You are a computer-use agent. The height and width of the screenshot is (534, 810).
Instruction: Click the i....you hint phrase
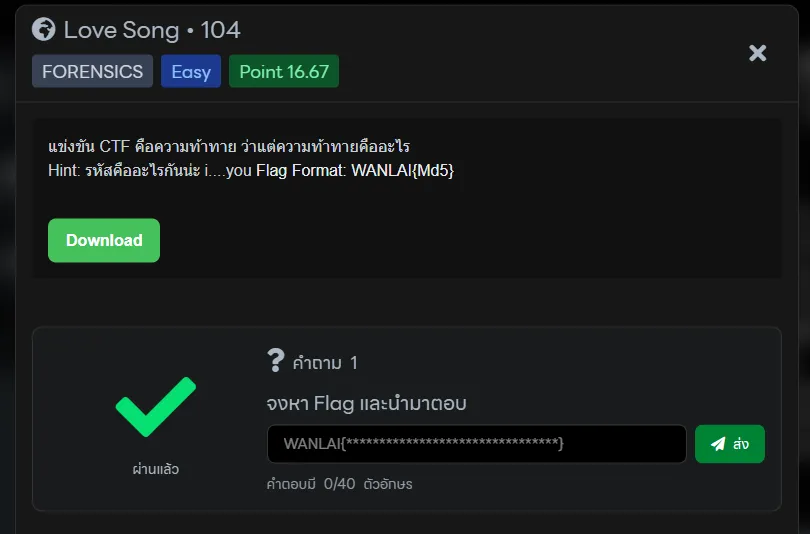(227, 171)
